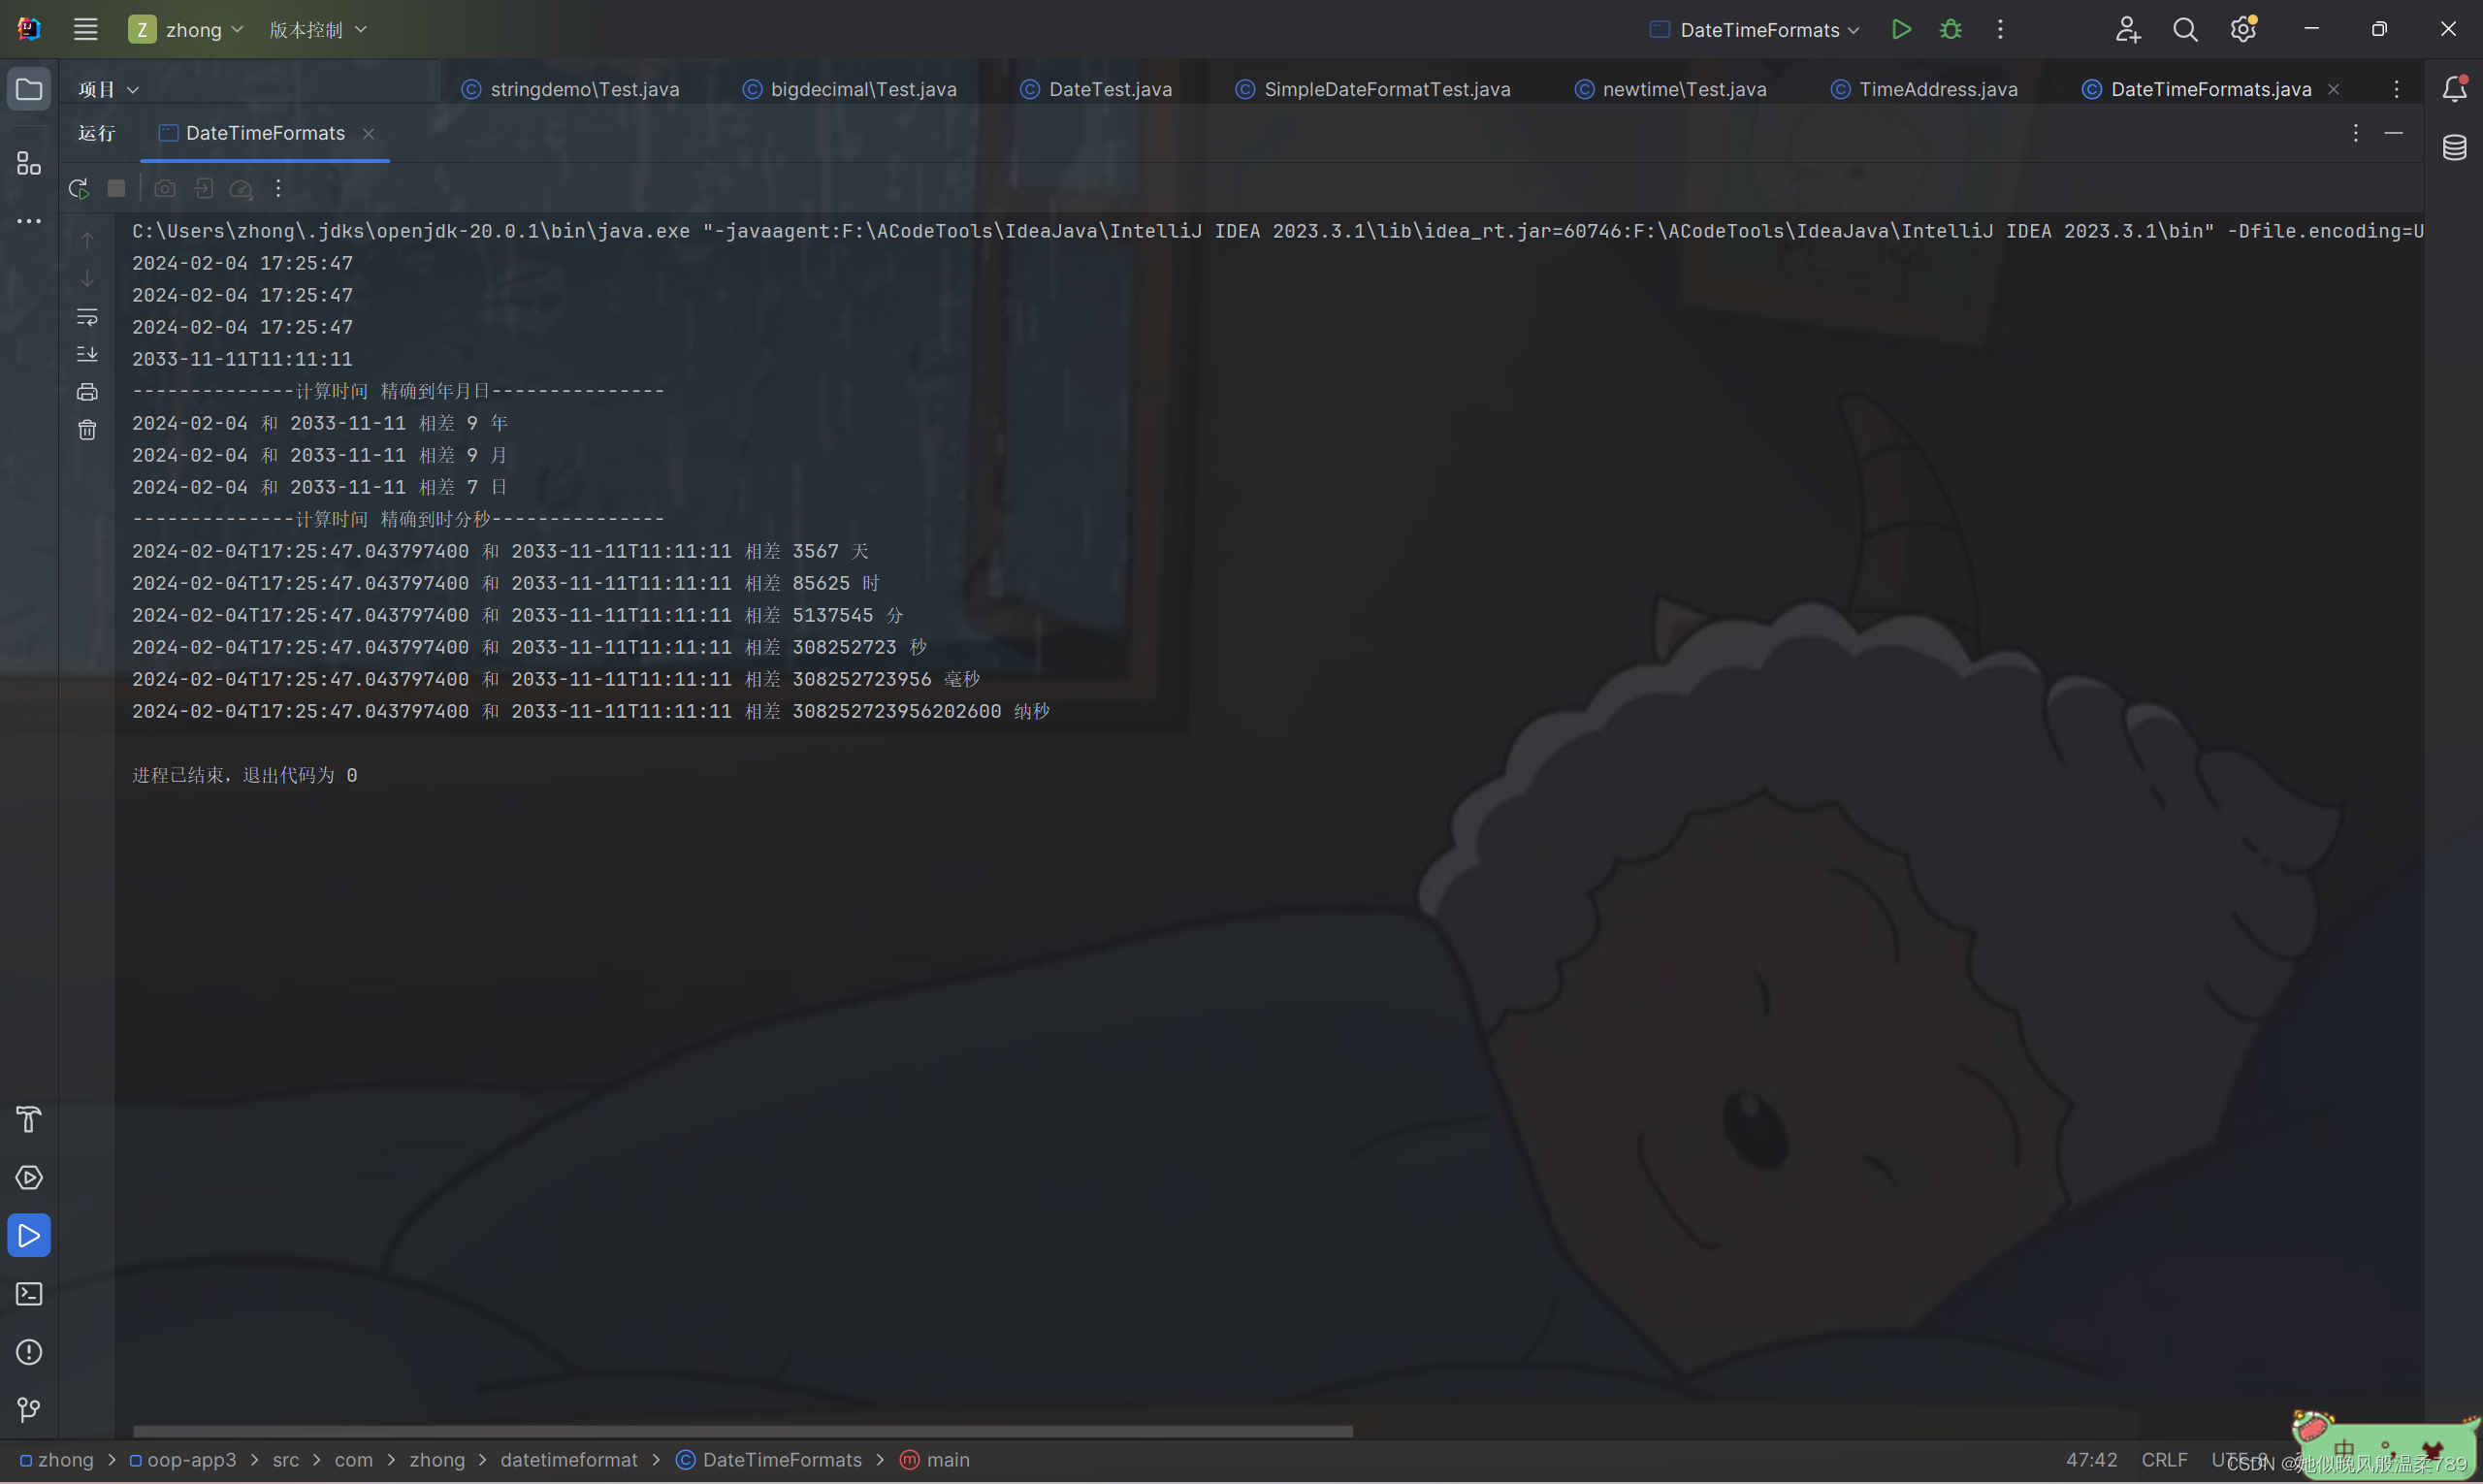The width and height of the screenshot is (2483, 1484).
Task: Click the print console icon
Action: pos(87,392)
